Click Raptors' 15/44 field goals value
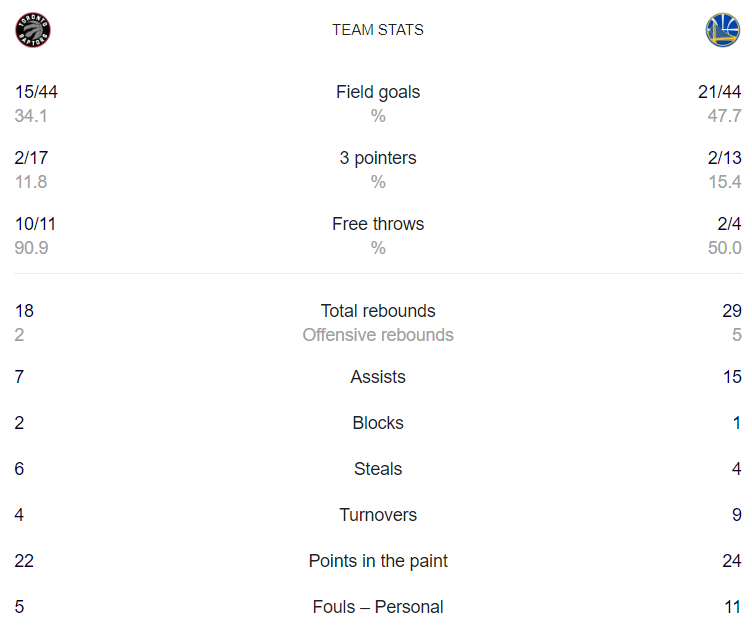 tap(36, 92)
